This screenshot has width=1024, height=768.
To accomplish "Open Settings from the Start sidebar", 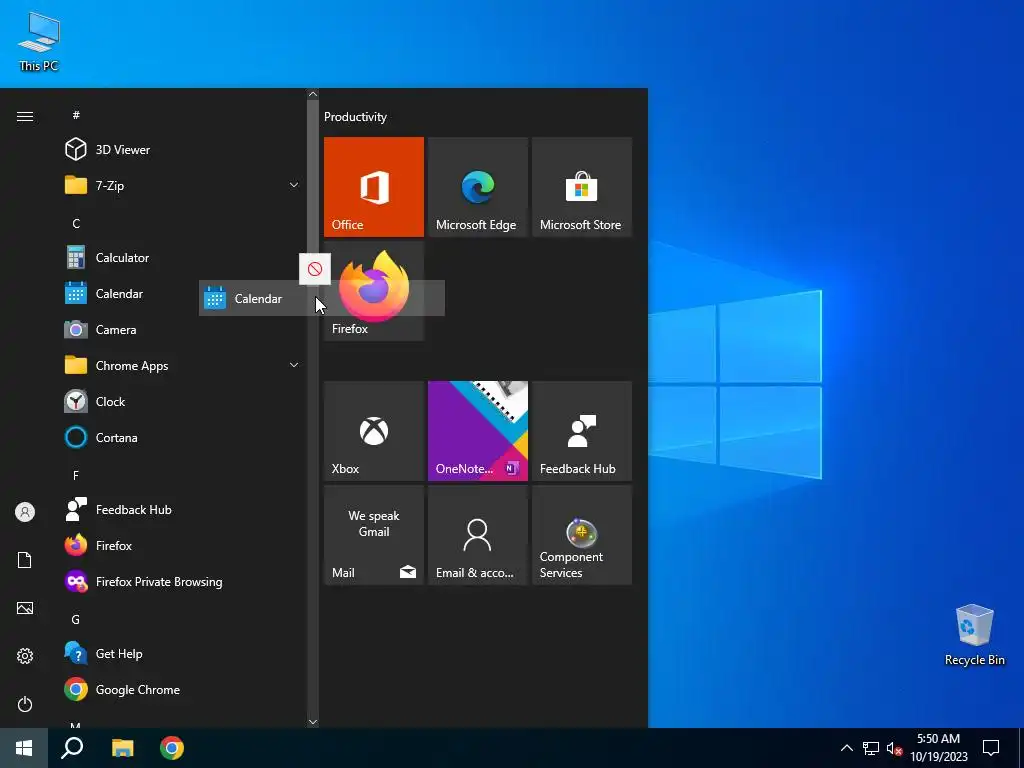I will coord(25,656).
